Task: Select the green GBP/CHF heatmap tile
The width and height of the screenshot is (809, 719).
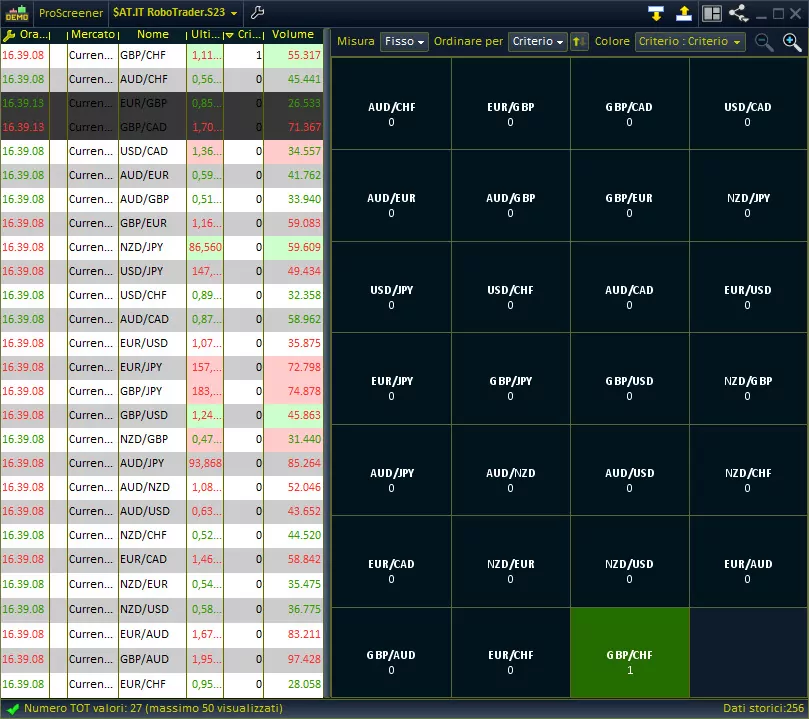Action: click(x=629, y=653)
